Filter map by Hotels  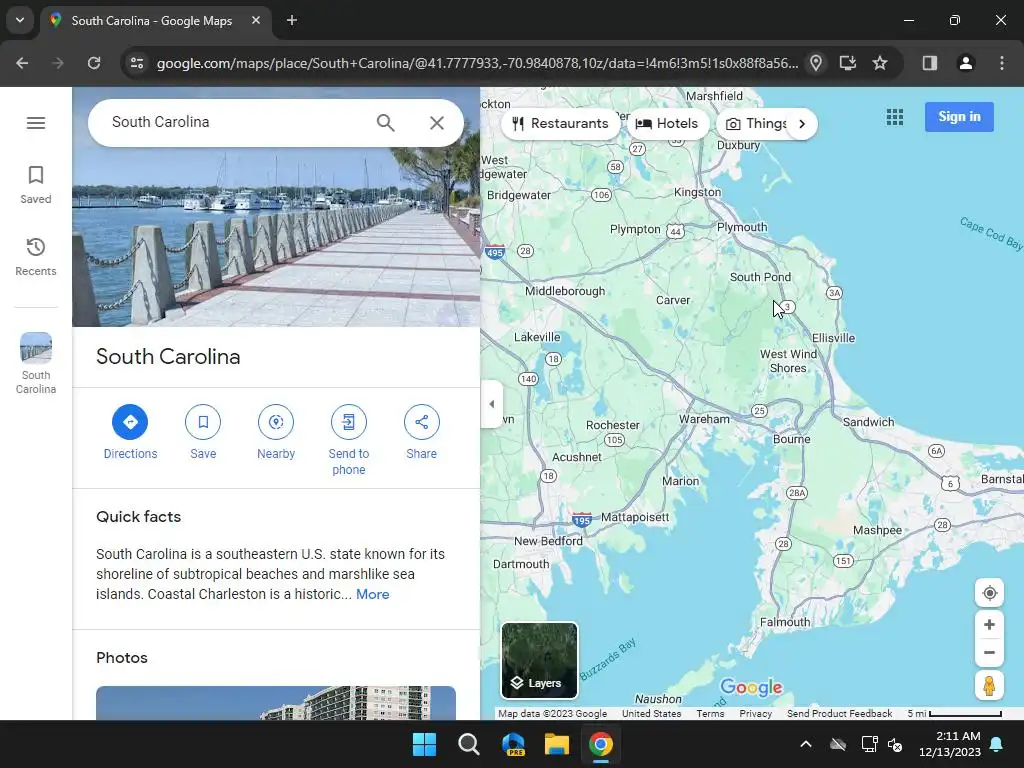(x=667, y=123)
